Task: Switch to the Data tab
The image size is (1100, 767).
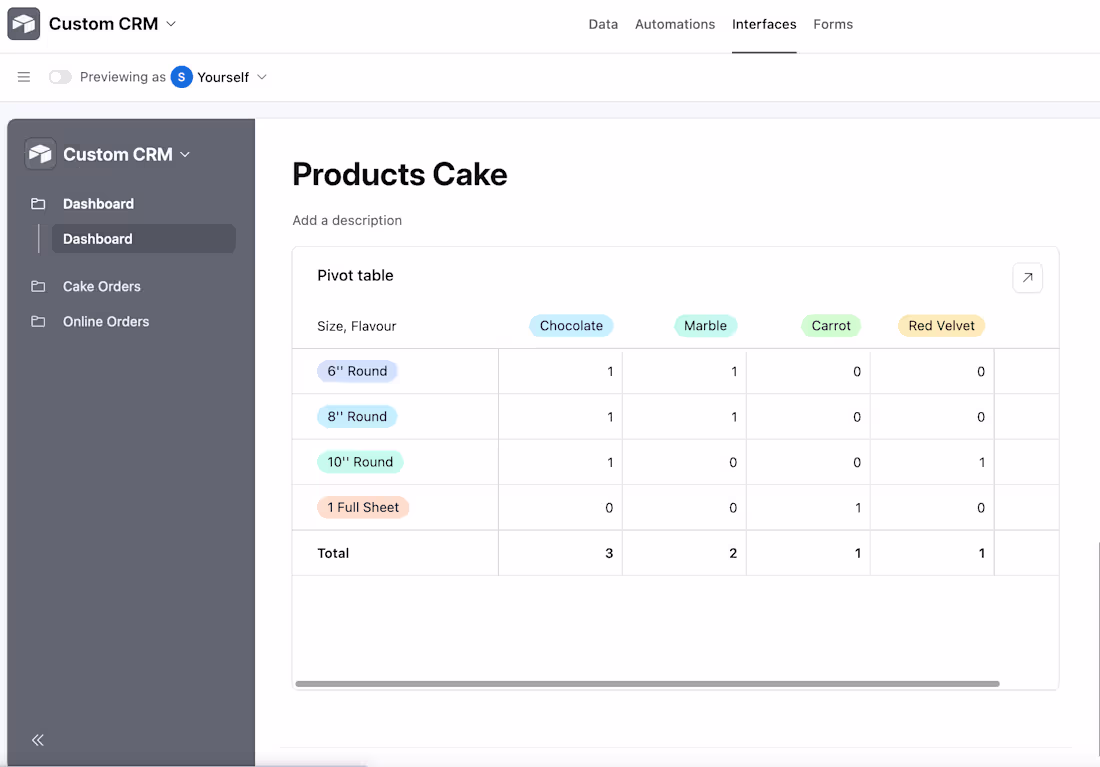Action: click(603, 24)
